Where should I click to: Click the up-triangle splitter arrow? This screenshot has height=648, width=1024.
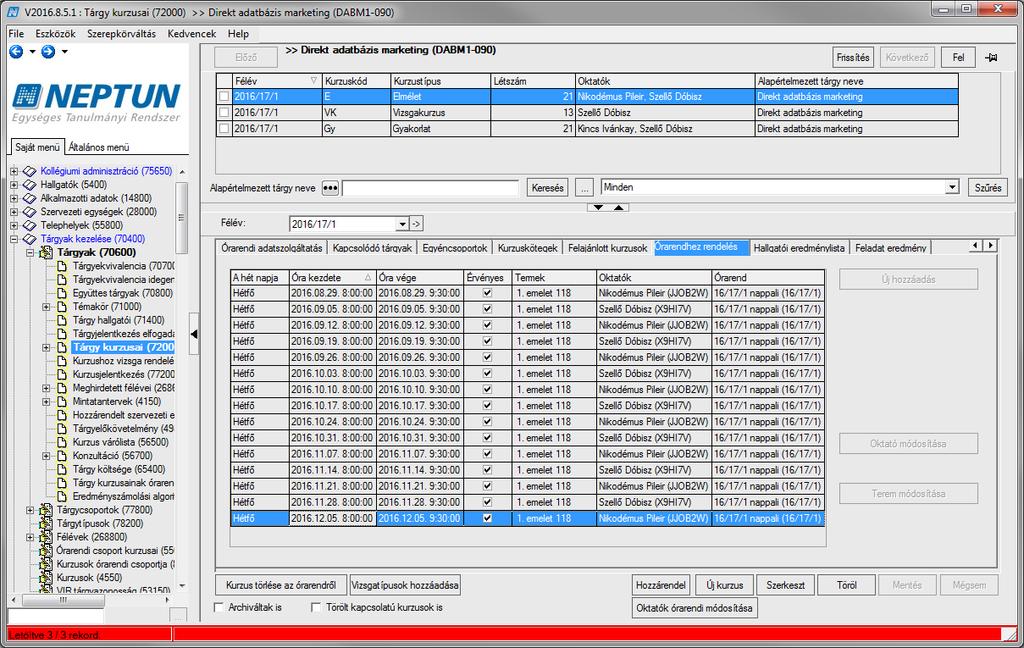pyautogui.click(x=618, y=207)
